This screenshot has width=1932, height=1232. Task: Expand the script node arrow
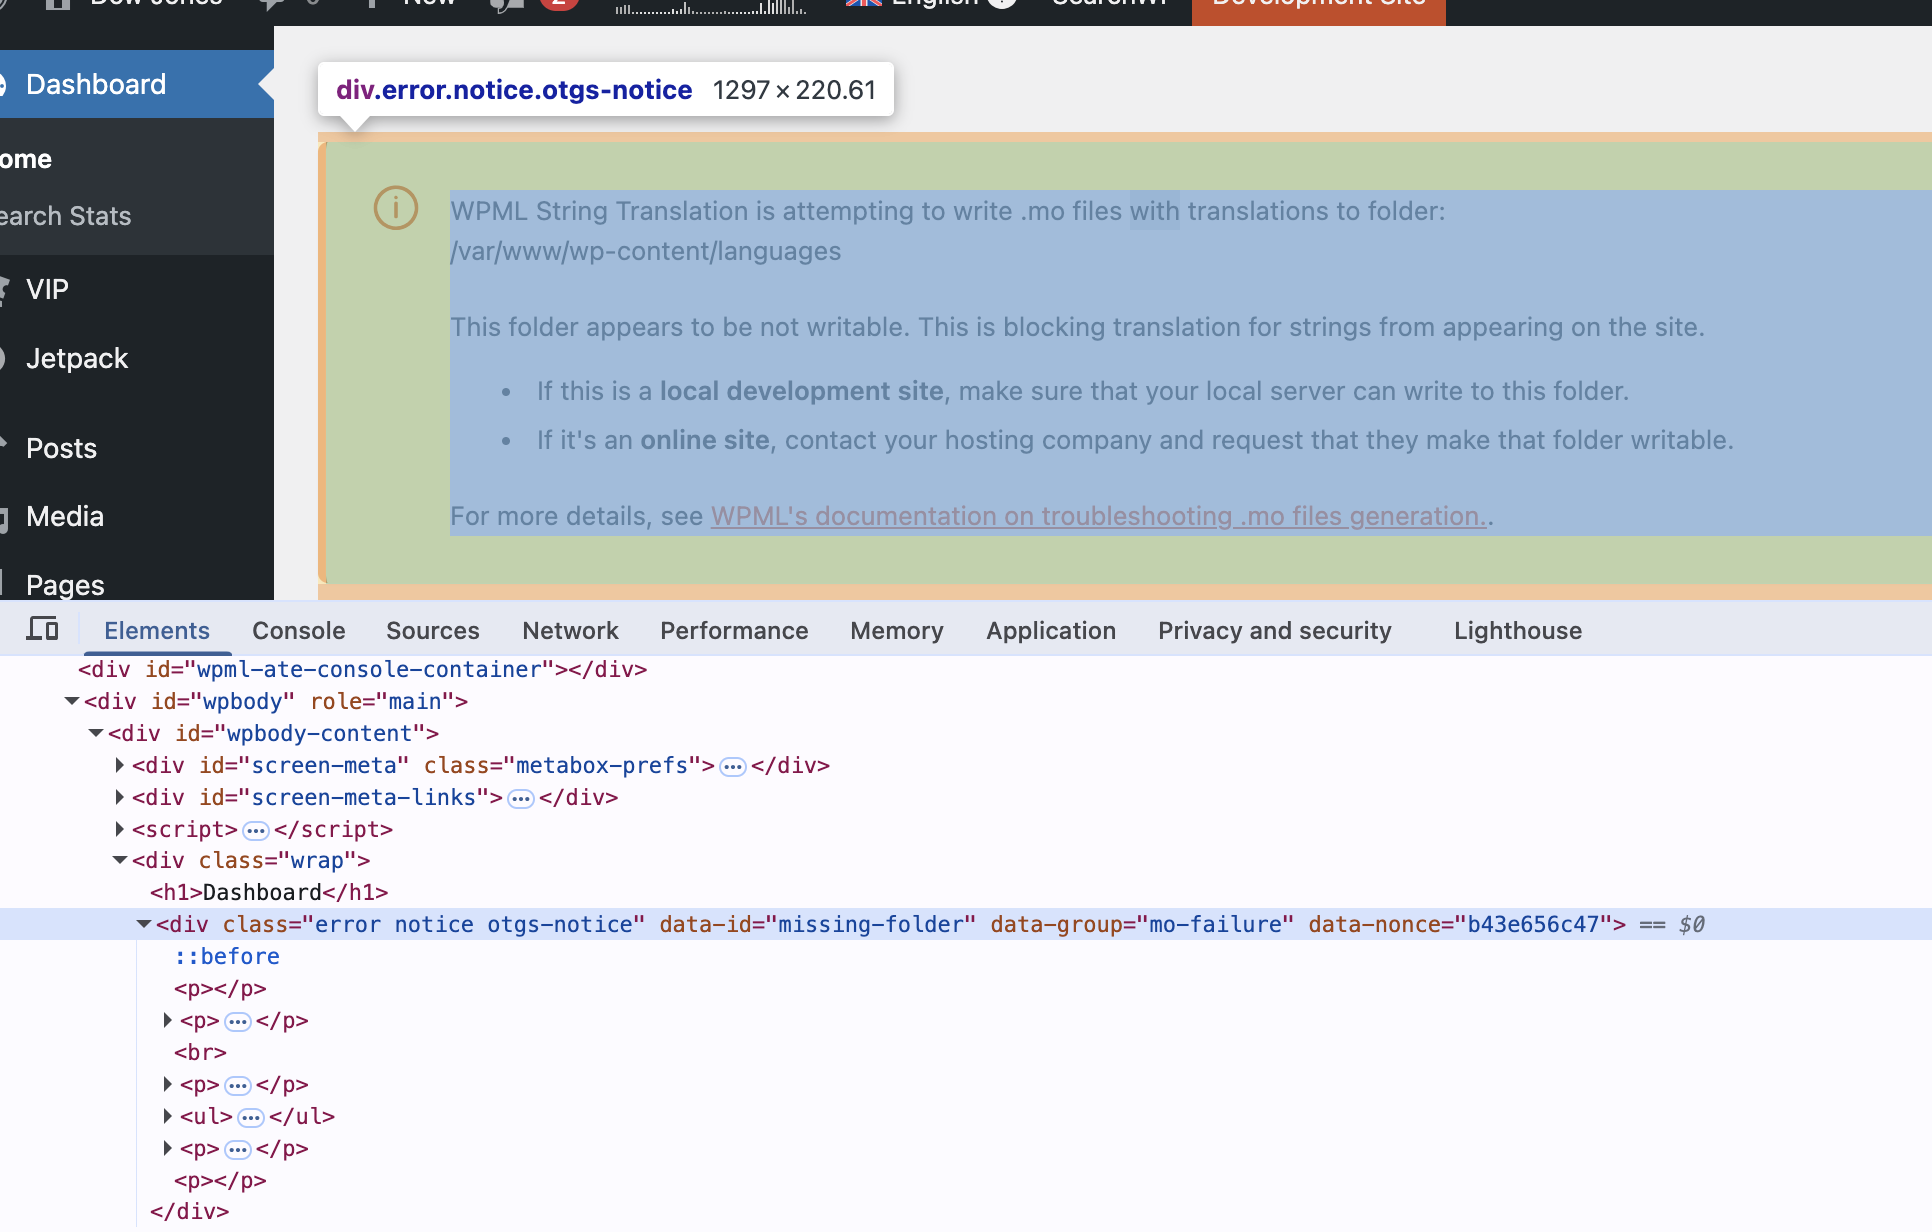pyautogui.click(x=120, y=829)
